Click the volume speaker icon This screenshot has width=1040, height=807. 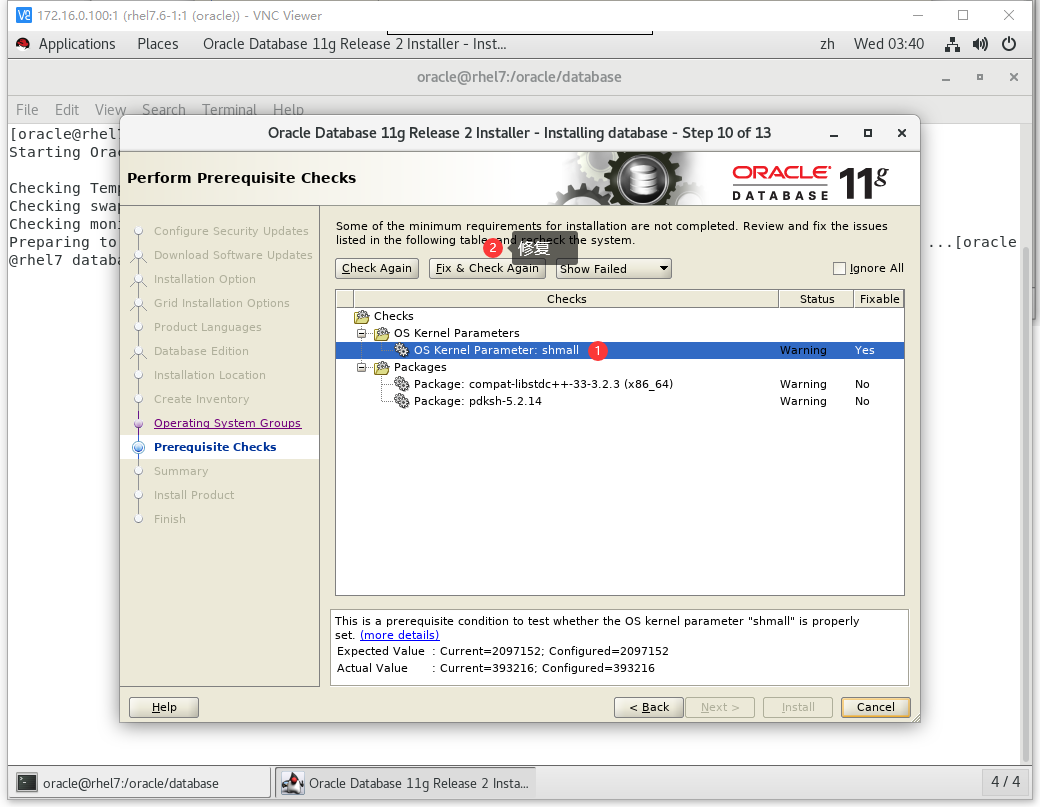[980, 44]
